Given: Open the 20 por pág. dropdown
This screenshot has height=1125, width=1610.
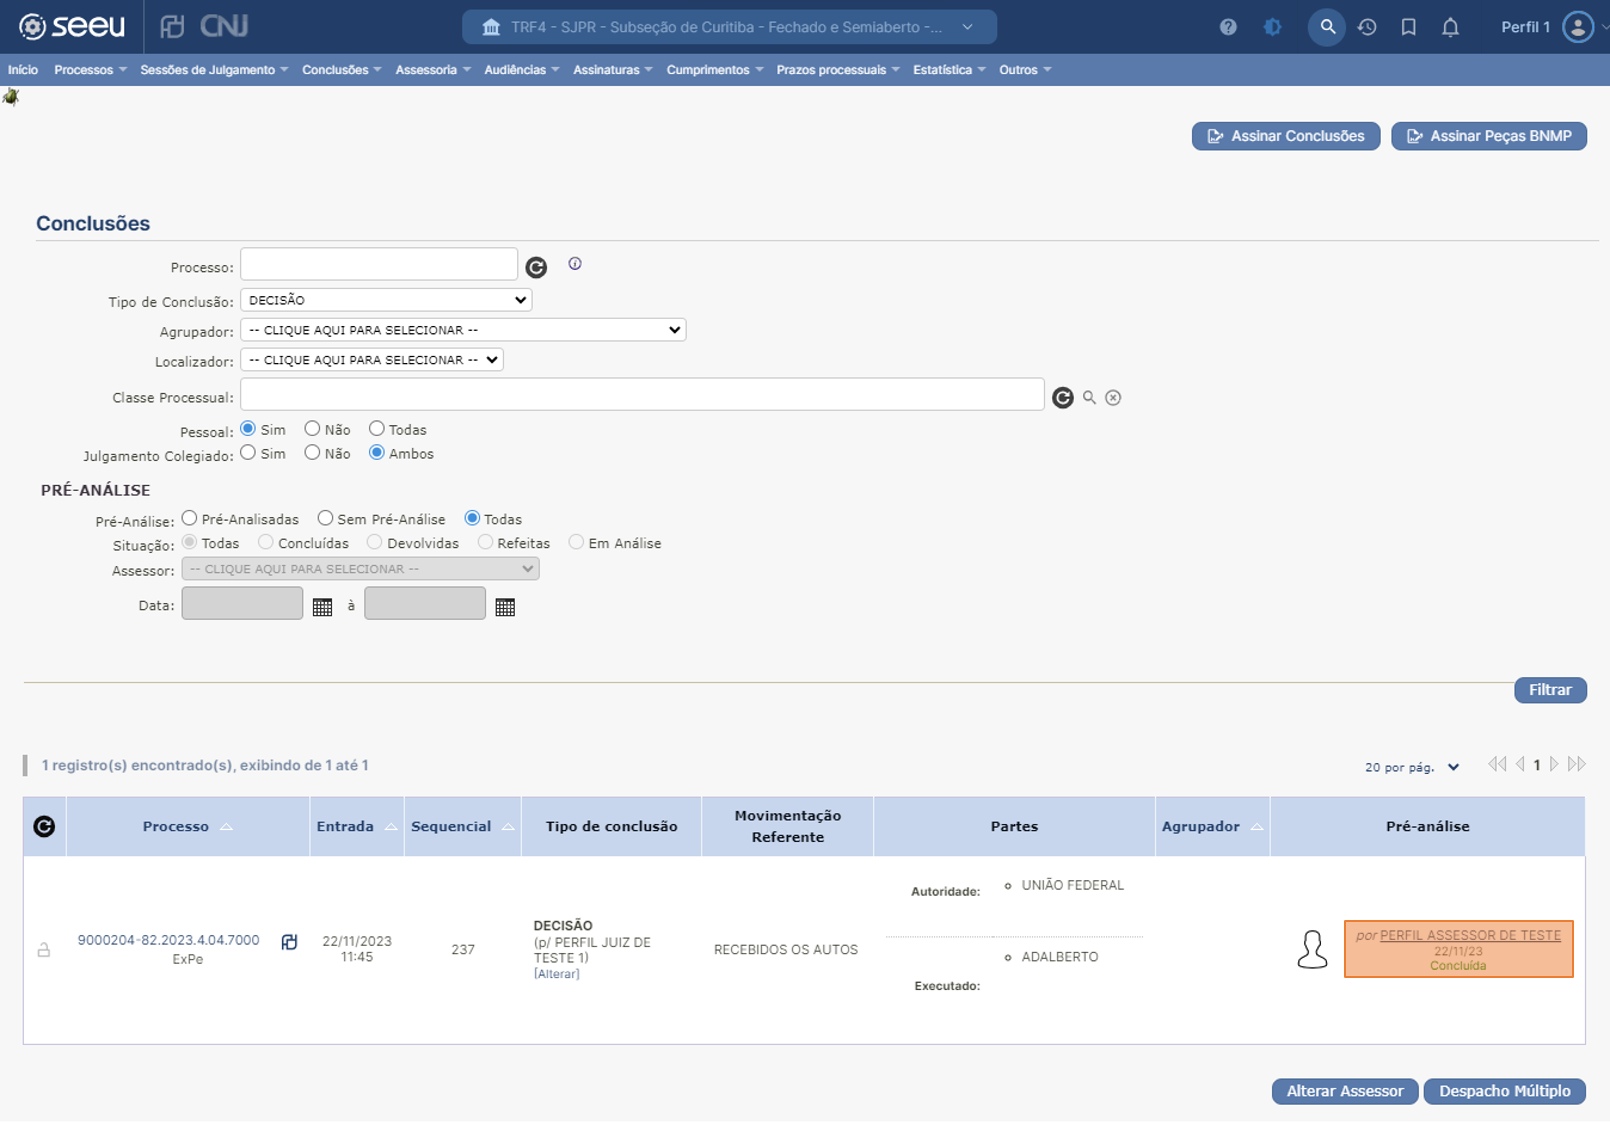Looking at the screenshot, I should (x=1412, y=767).
